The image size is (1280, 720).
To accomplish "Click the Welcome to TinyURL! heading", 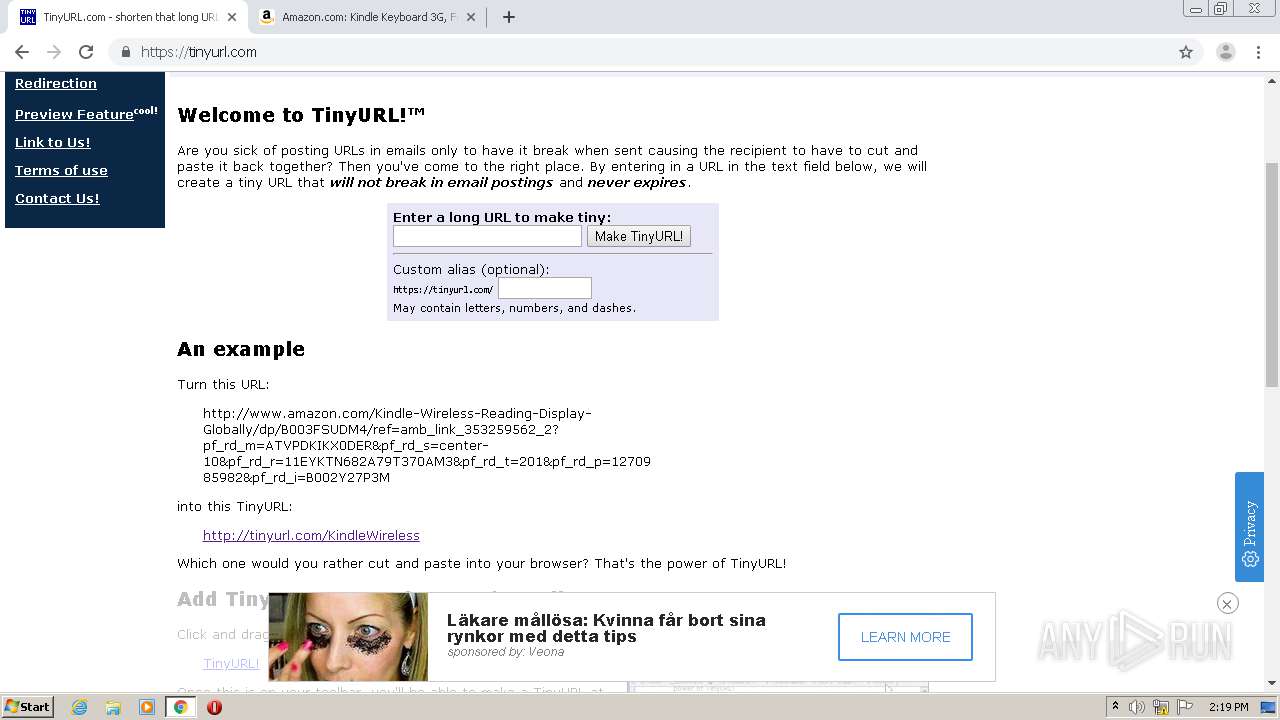I will (301, 115).
